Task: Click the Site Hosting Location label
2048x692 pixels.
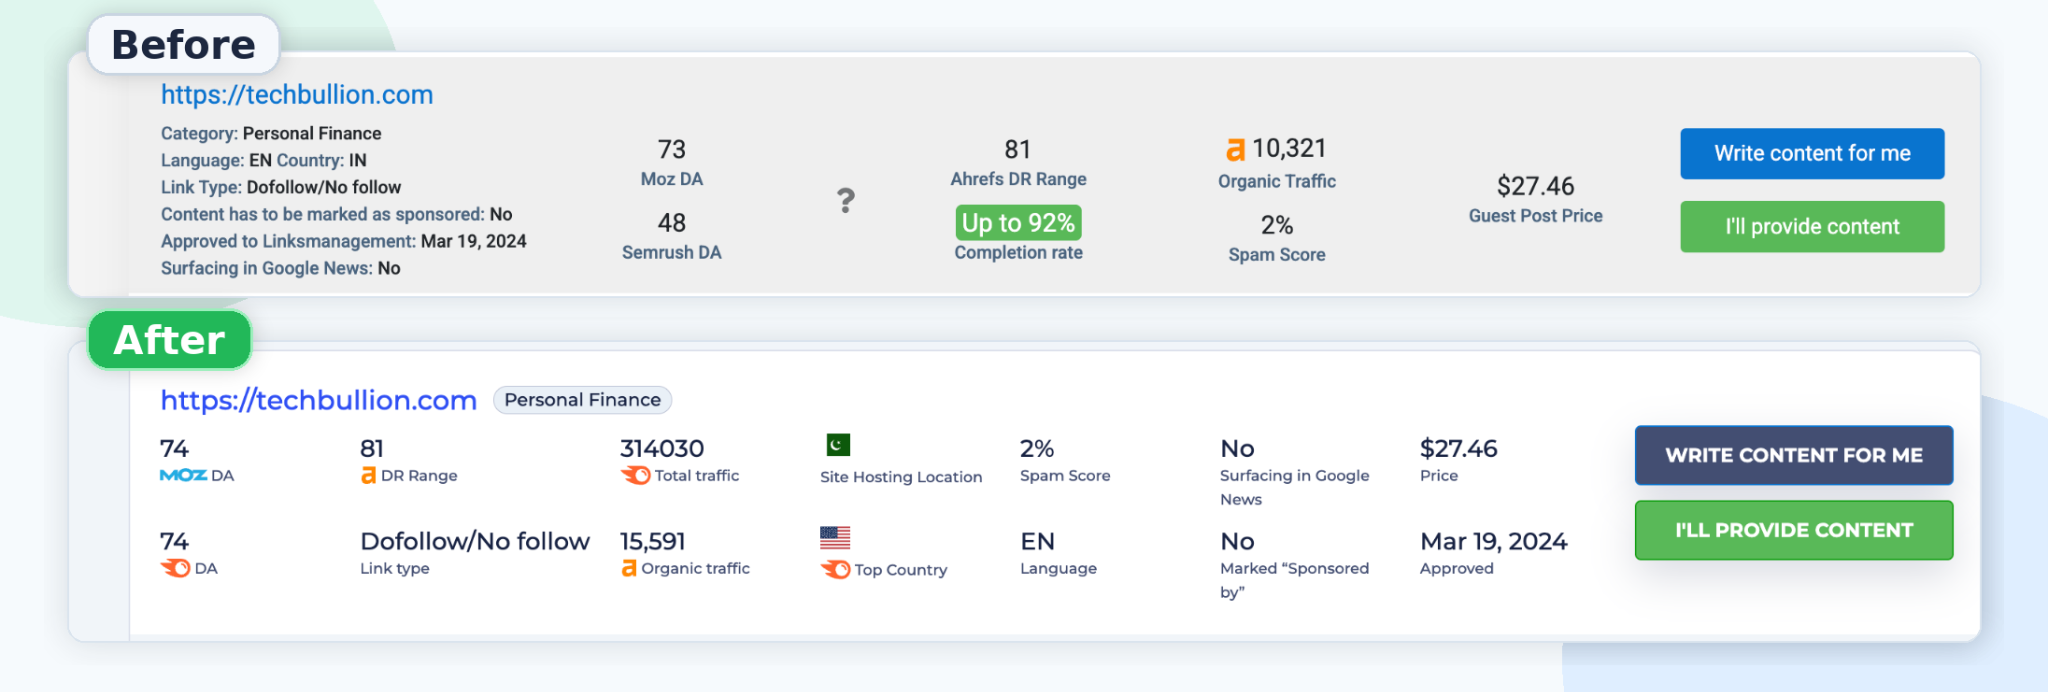Action: tap(901, 477)
